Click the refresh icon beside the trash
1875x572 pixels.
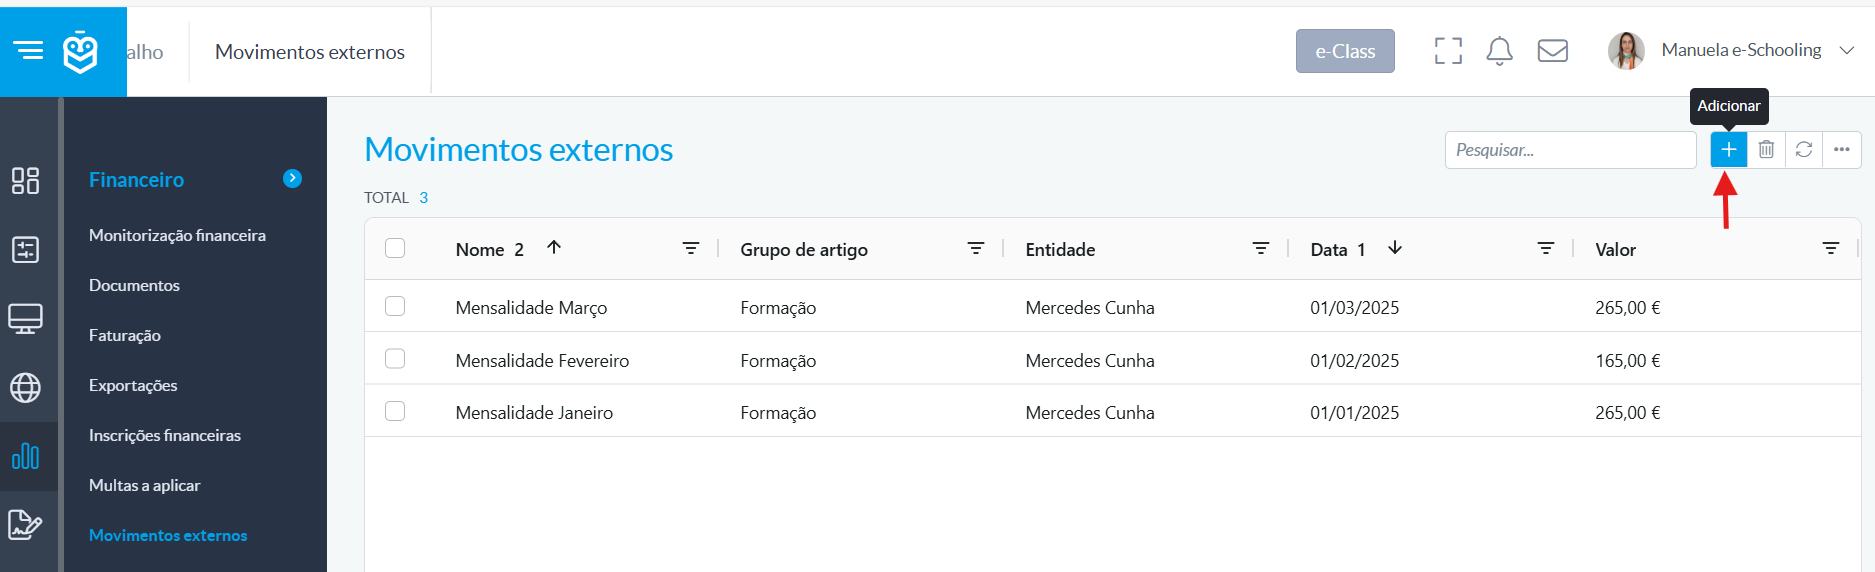point(1804,149)
